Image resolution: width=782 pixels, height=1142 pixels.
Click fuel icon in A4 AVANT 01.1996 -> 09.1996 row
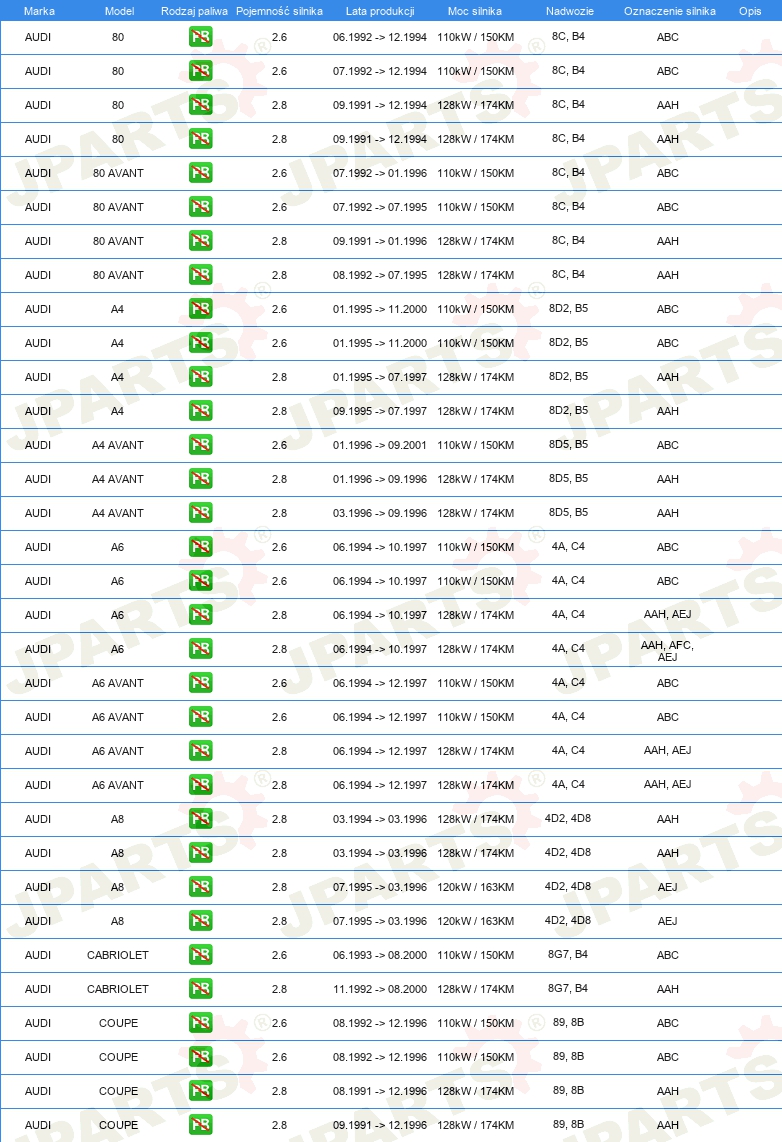point(200,479)
